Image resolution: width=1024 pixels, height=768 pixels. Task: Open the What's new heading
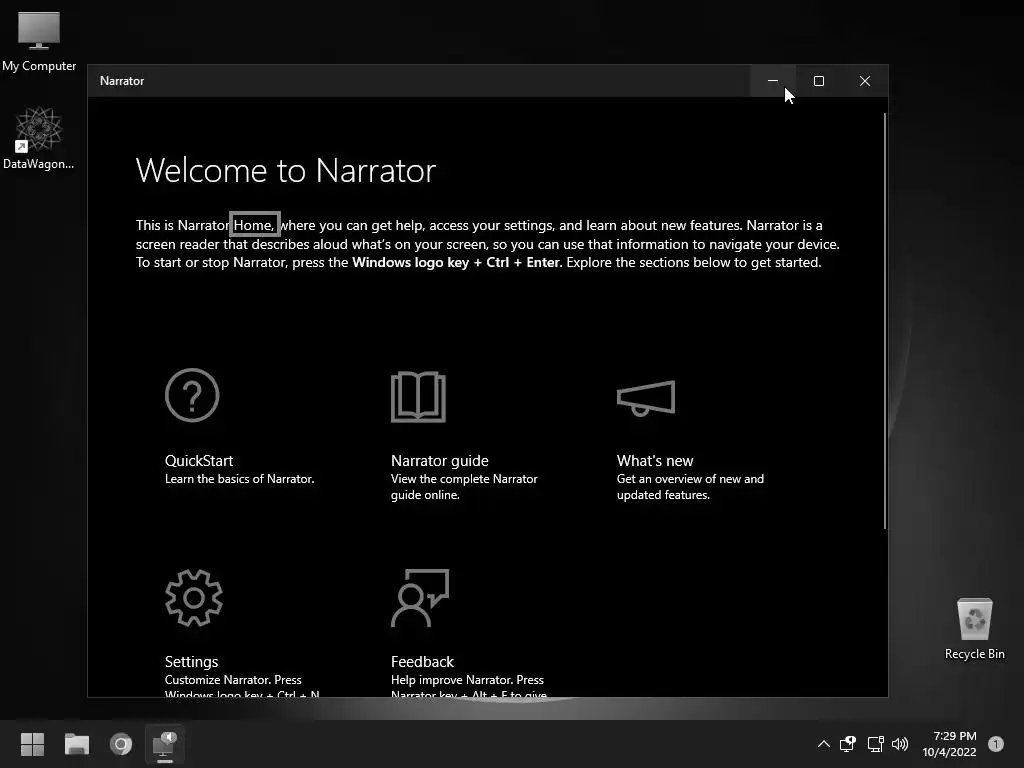(654, 460)
